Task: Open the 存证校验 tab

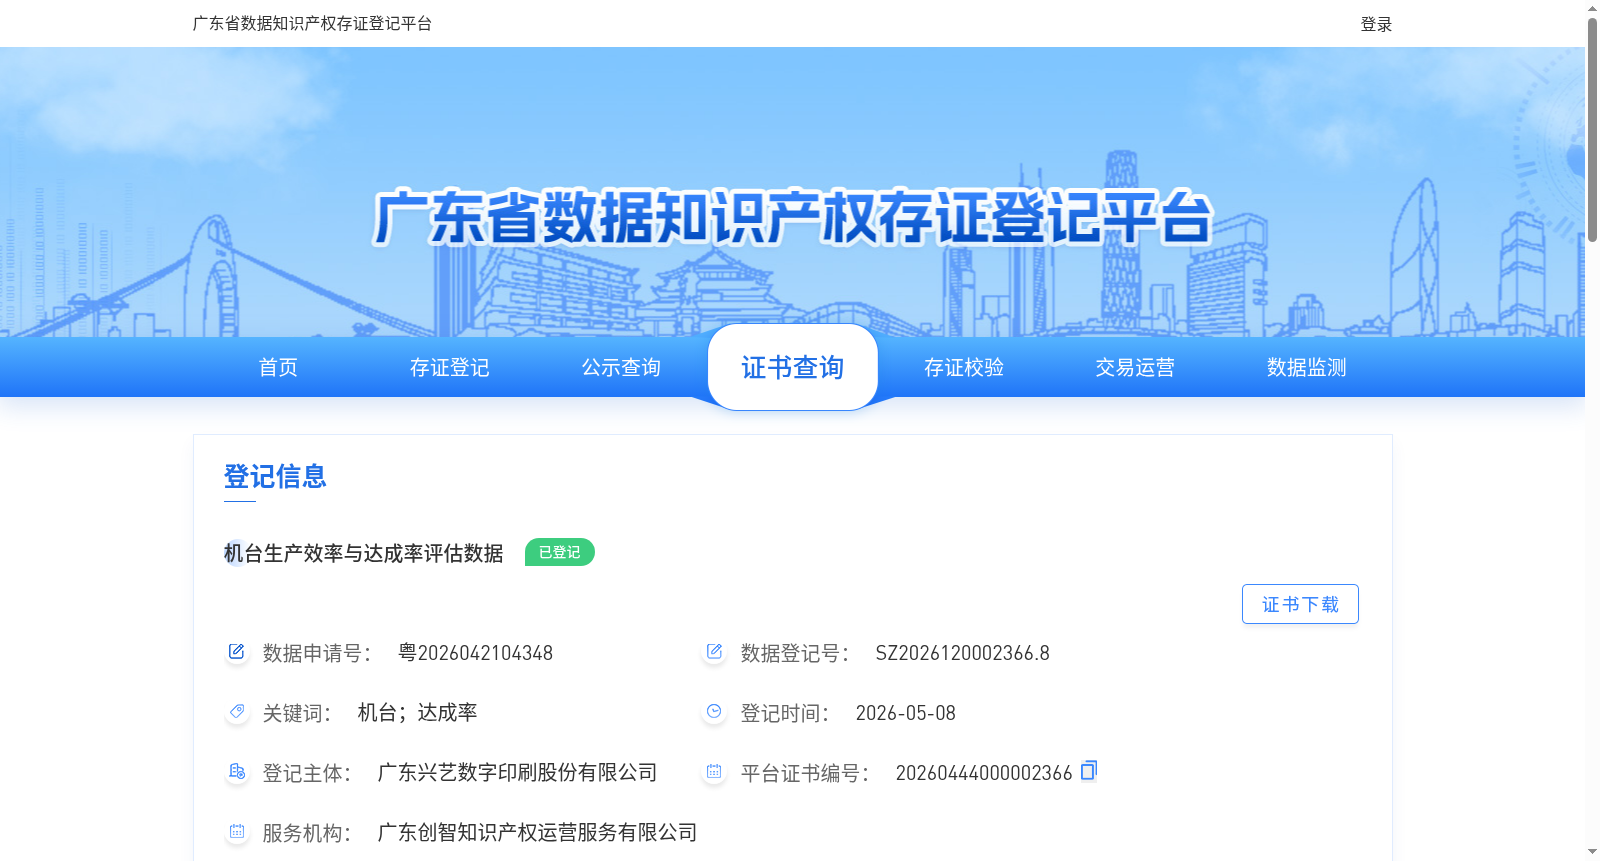Action: 964,367
